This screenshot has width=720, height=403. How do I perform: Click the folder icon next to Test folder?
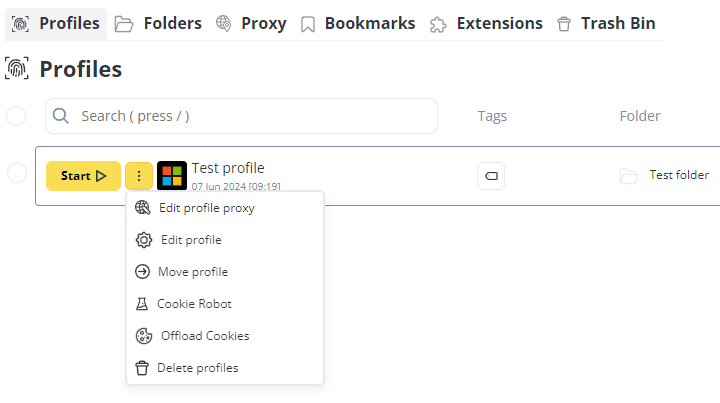(x=629, y=176)
